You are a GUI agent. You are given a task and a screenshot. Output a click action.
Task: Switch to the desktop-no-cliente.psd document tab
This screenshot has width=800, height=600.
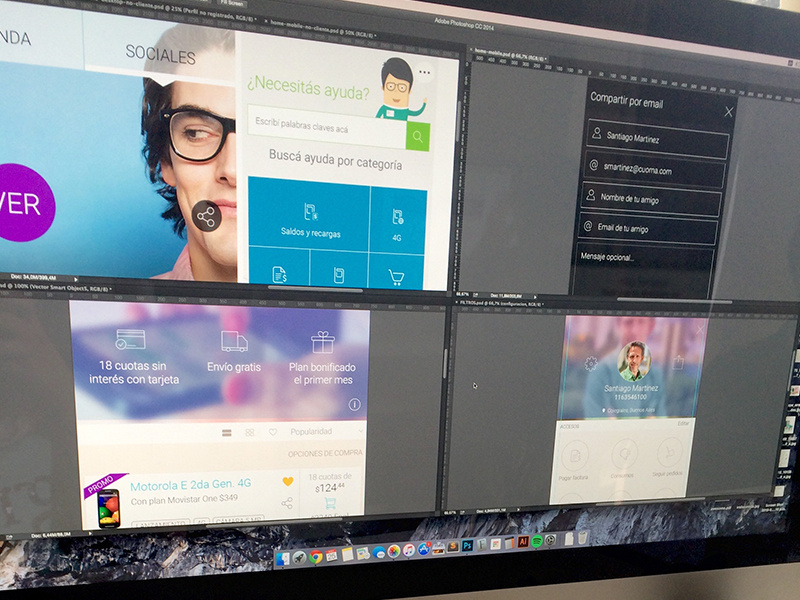coord(179,12)
